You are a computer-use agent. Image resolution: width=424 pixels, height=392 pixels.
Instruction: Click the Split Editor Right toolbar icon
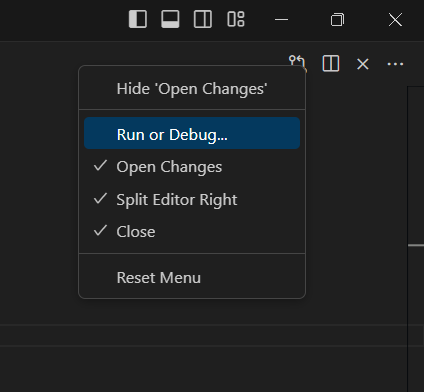(331, 63)
